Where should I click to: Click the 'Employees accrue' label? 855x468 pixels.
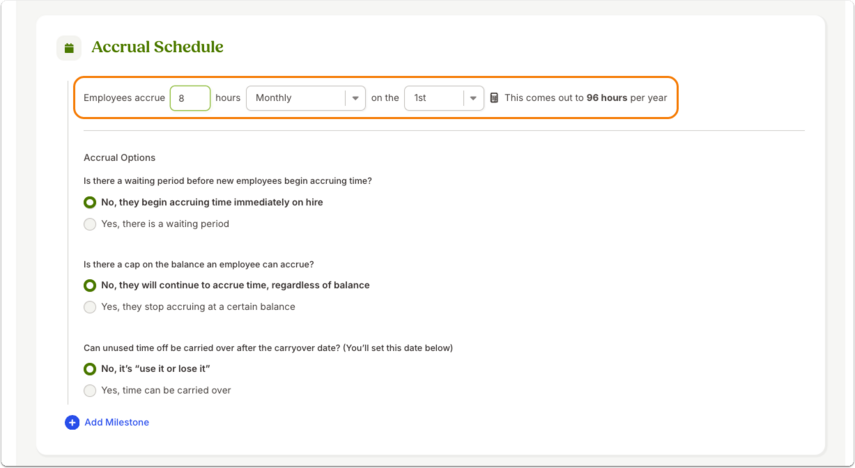tap(124, 98)
